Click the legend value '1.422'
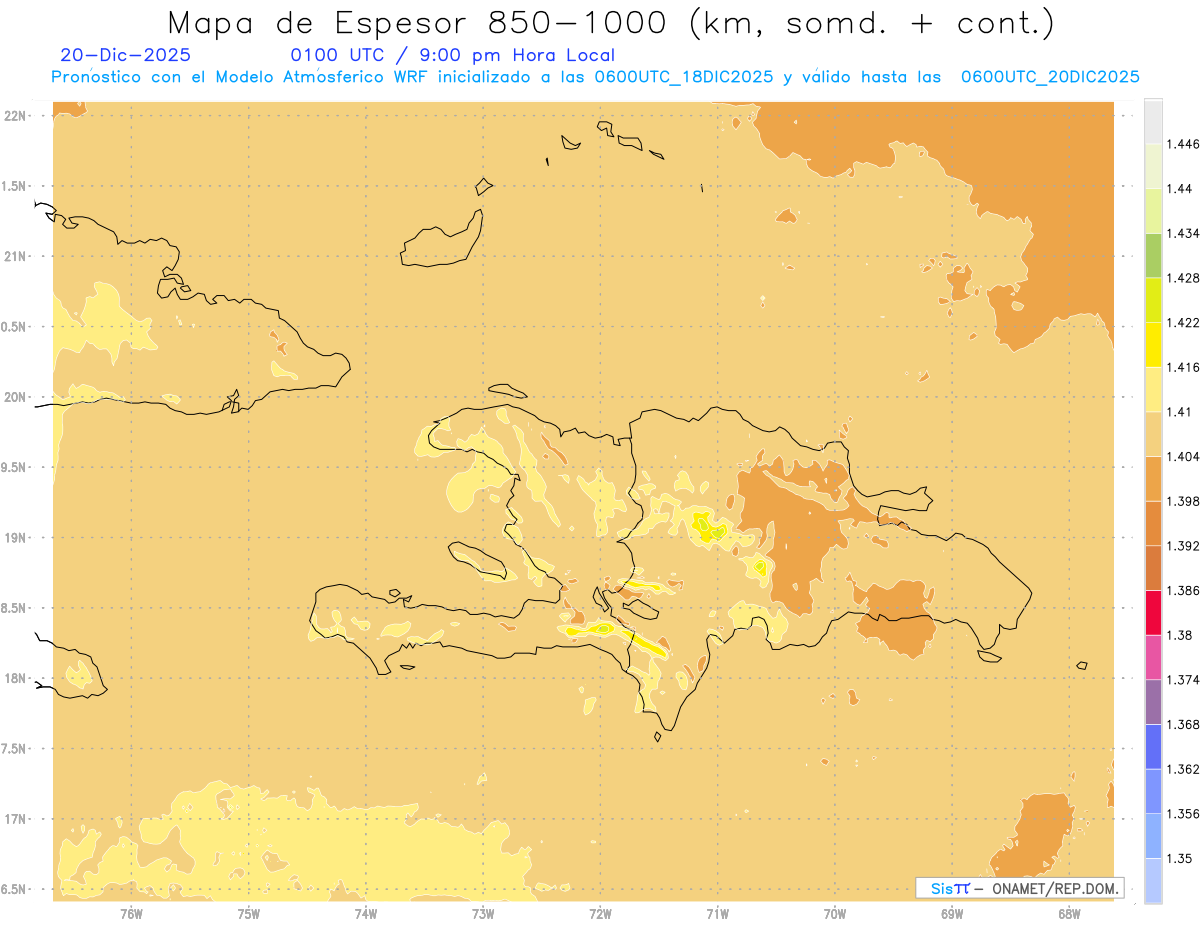Screen dimensions: 1200x927 pos(1183,323)
